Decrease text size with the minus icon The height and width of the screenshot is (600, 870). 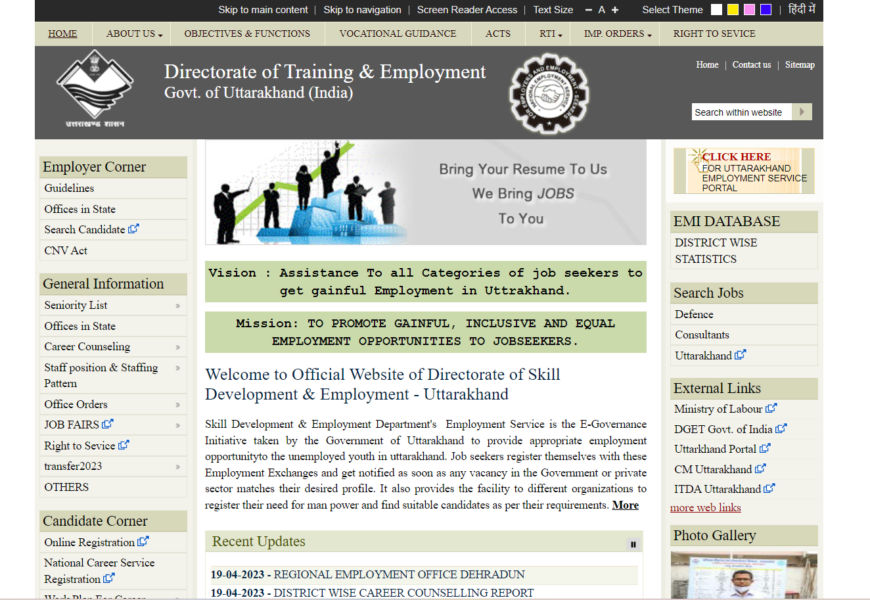(587, 10)
